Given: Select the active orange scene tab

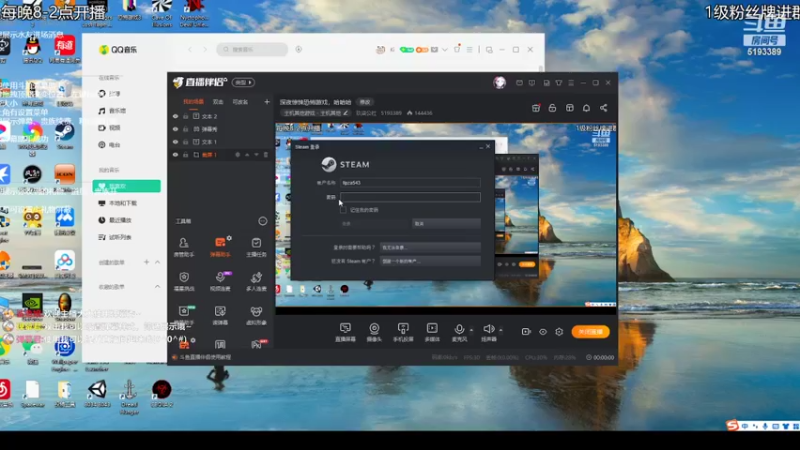Looking at the screenshot, I should pos(193,102).
